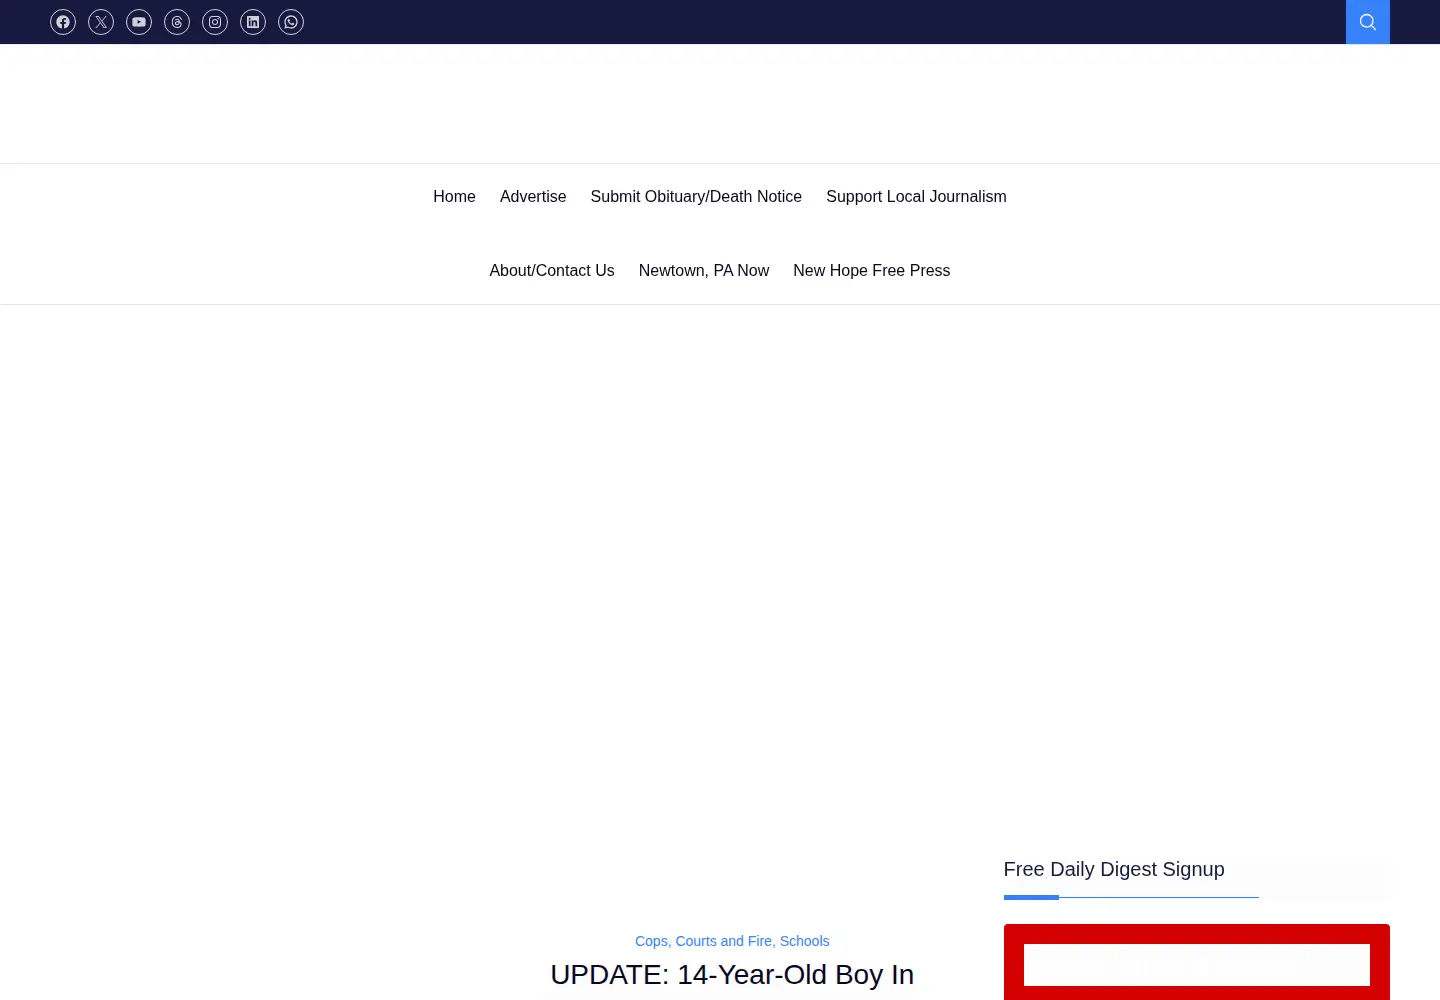Open the X (Twitter) social icon
This screenshot has height=1000, width=1440.
tap(101, 22)
